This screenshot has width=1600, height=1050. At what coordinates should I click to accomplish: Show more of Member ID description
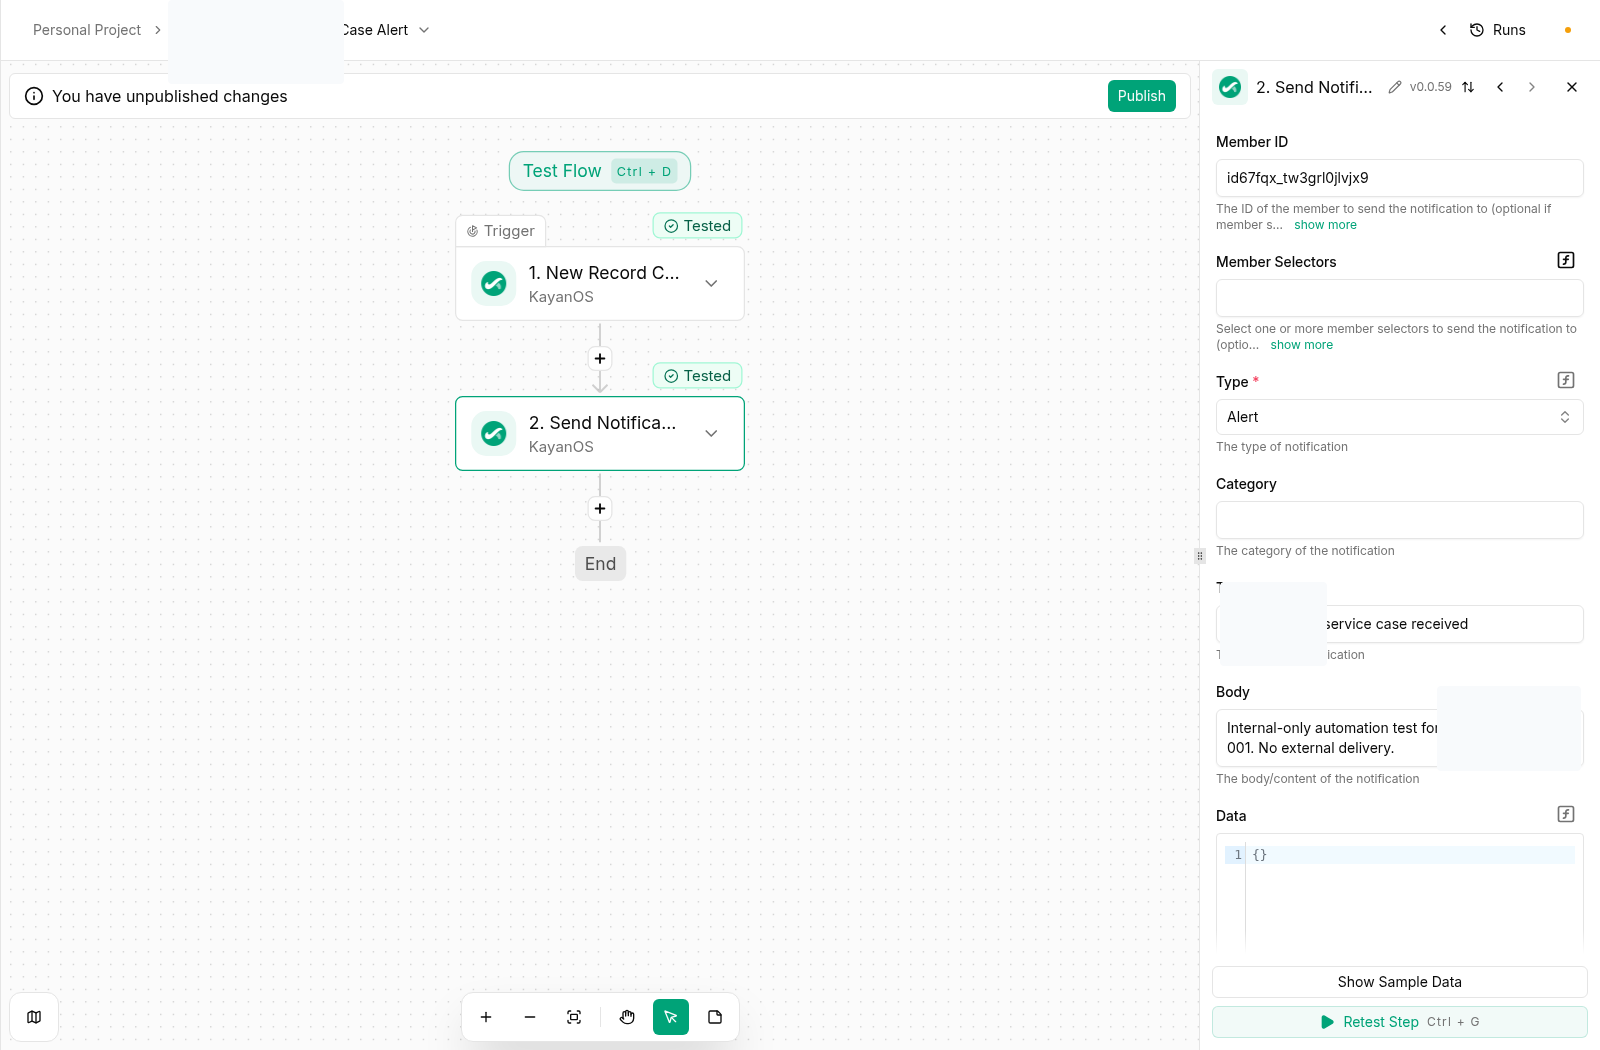pos(1325,225)
